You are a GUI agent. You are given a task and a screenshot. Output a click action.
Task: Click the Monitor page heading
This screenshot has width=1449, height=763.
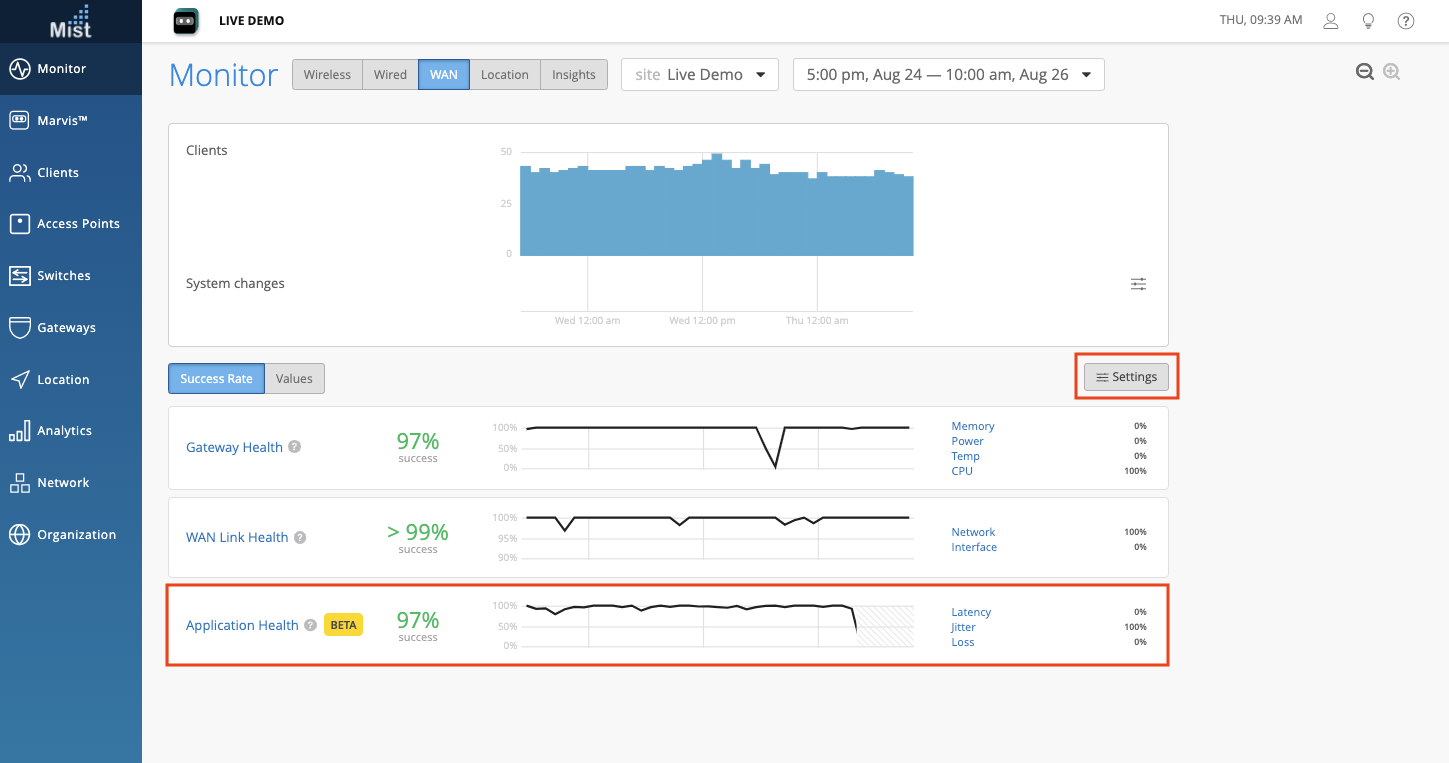pyautogui.click(x=224, y=75)
